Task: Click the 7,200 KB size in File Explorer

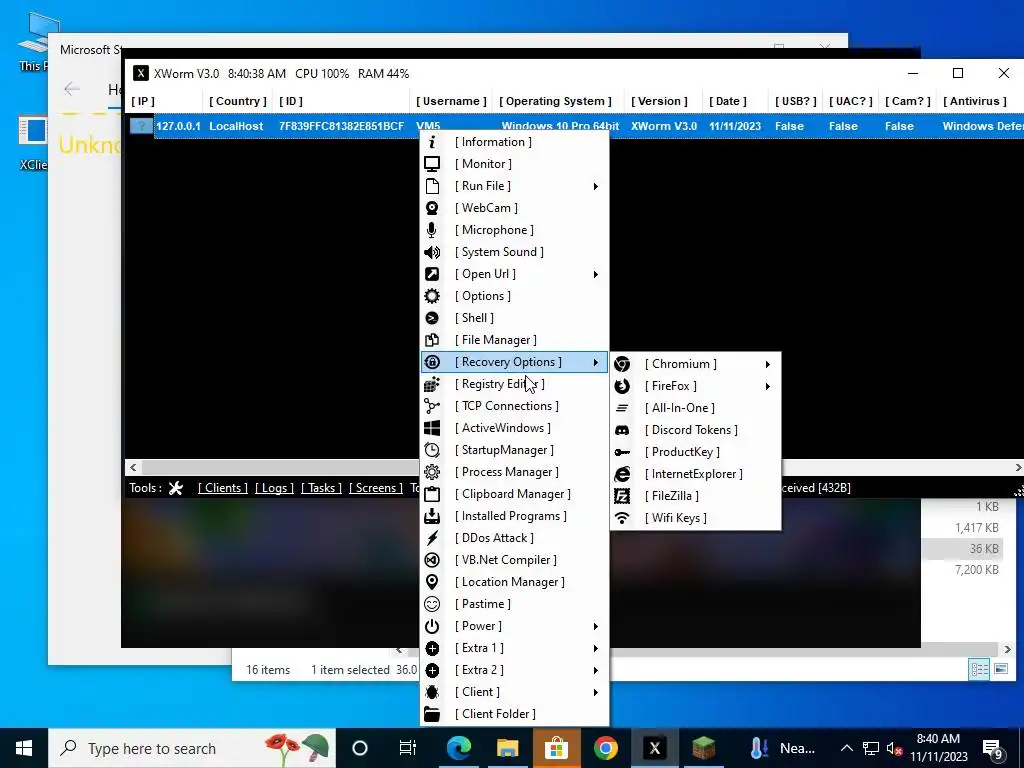Action: [977, 570]
